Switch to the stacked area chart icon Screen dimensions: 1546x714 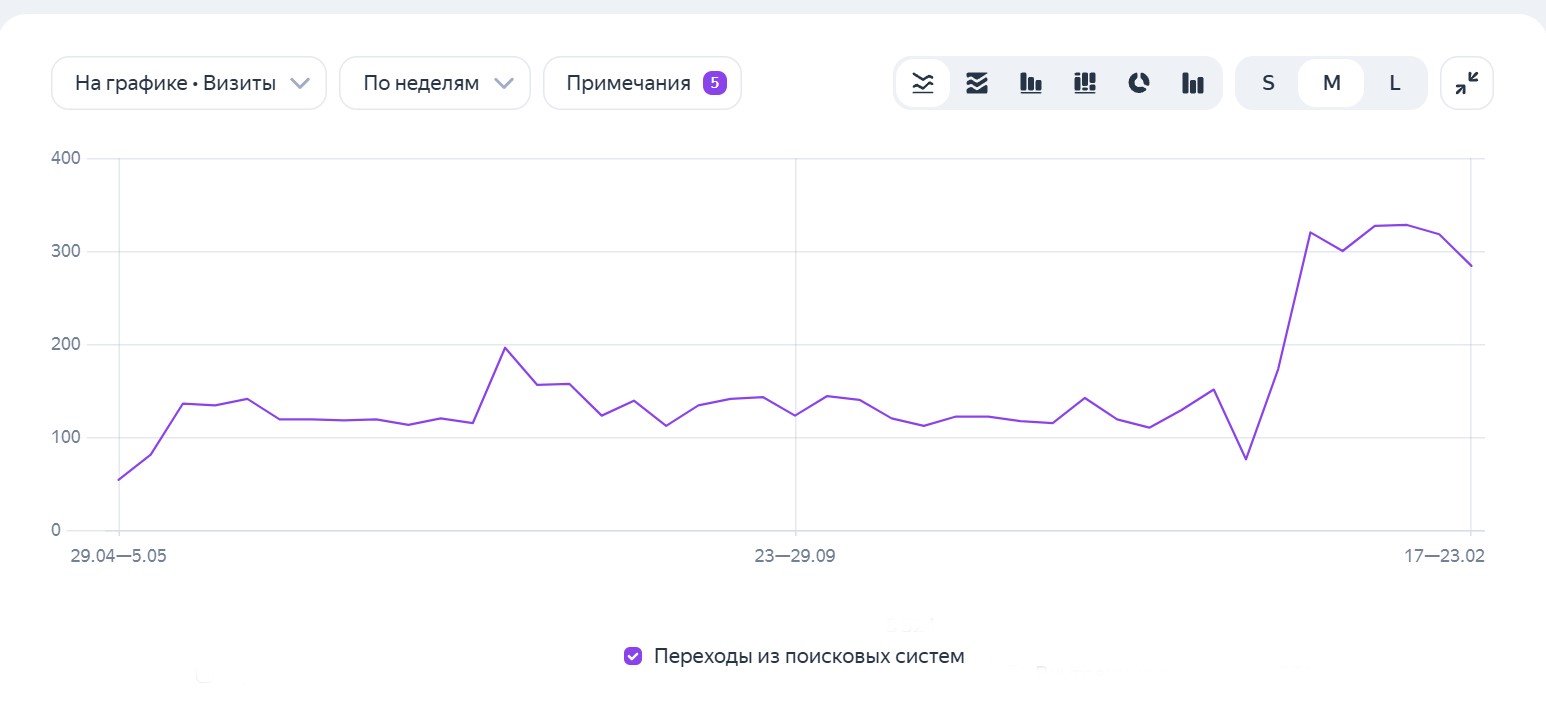tap(977, 83)
